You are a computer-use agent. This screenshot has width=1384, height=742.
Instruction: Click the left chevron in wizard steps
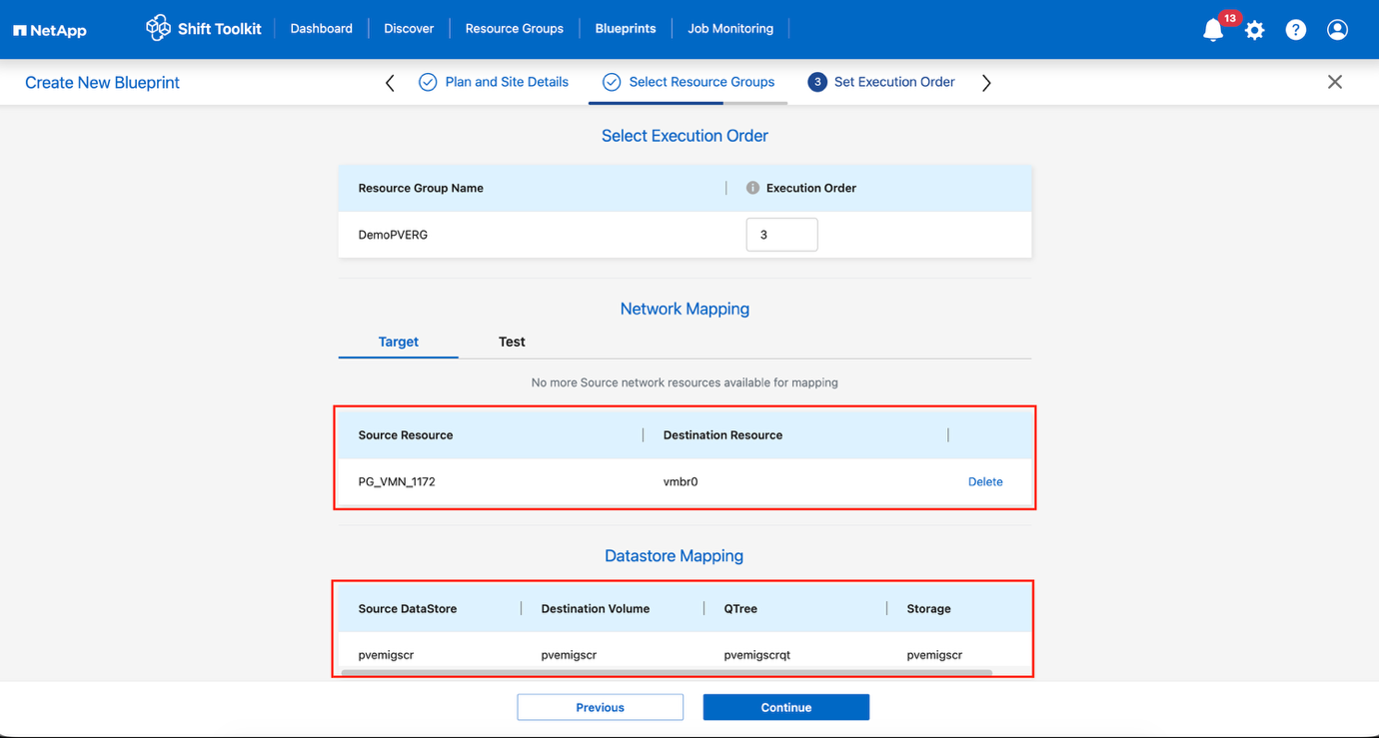click(390, 83)
